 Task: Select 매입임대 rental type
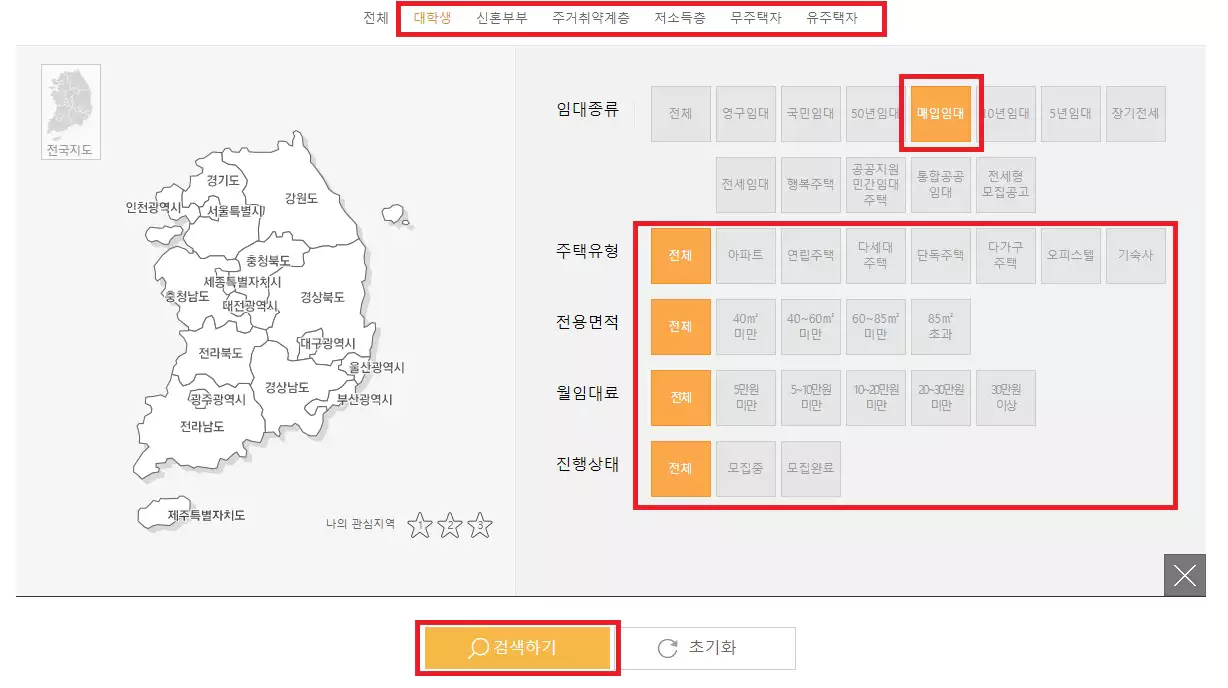click(940, 113)
